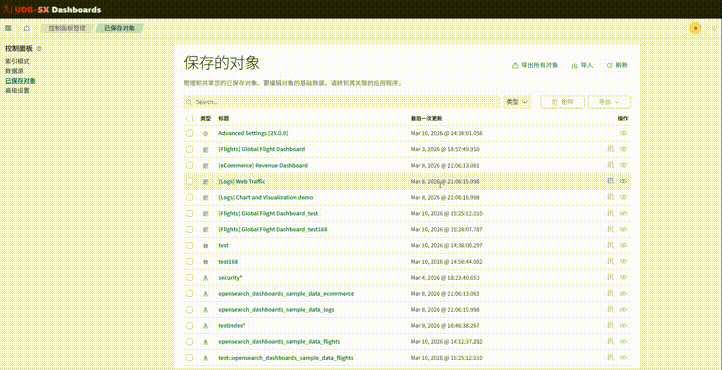Open relationships for test::opensearch_dashboards_sample_data_flights
722x370 pixels.
click(623, 358)
